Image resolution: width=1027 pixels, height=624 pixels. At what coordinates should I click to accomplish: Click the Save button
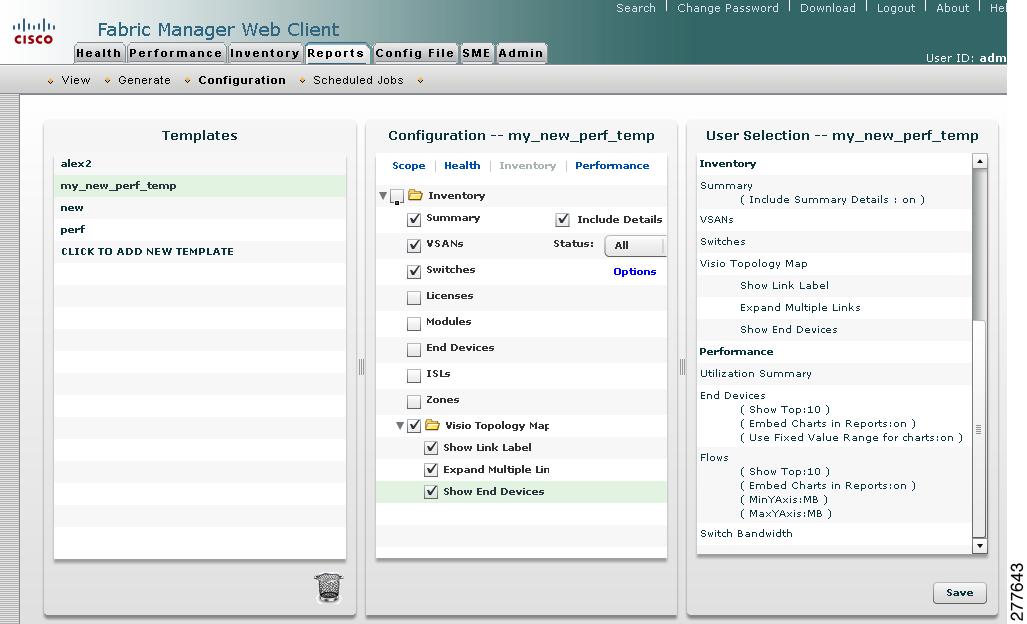[960, 593]
